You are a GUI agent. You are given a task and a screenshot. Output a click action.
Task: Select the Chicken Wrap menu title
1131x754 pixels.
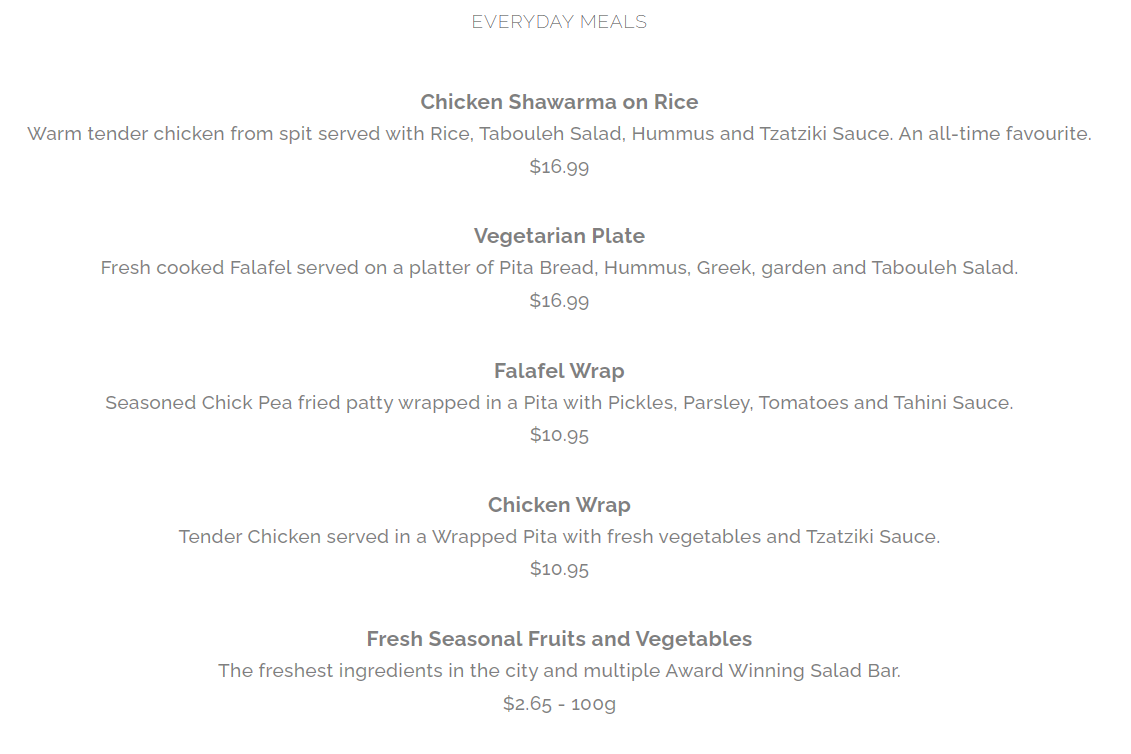559,505
